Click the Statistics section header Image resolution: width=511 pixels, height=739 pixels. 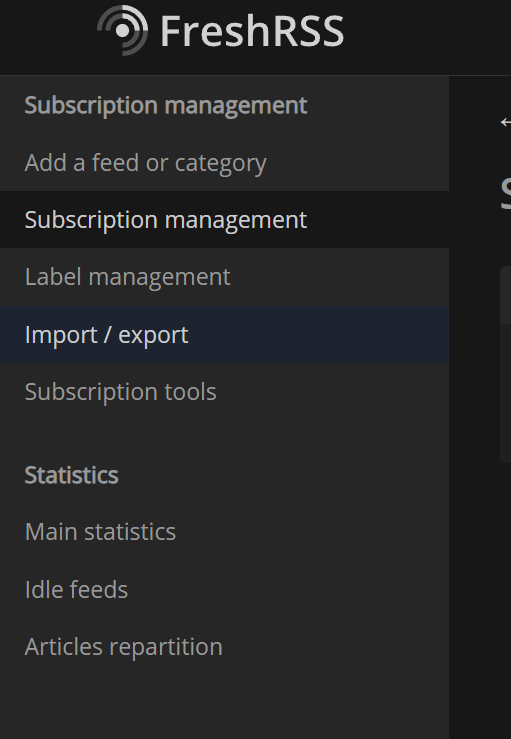point(71,475)
